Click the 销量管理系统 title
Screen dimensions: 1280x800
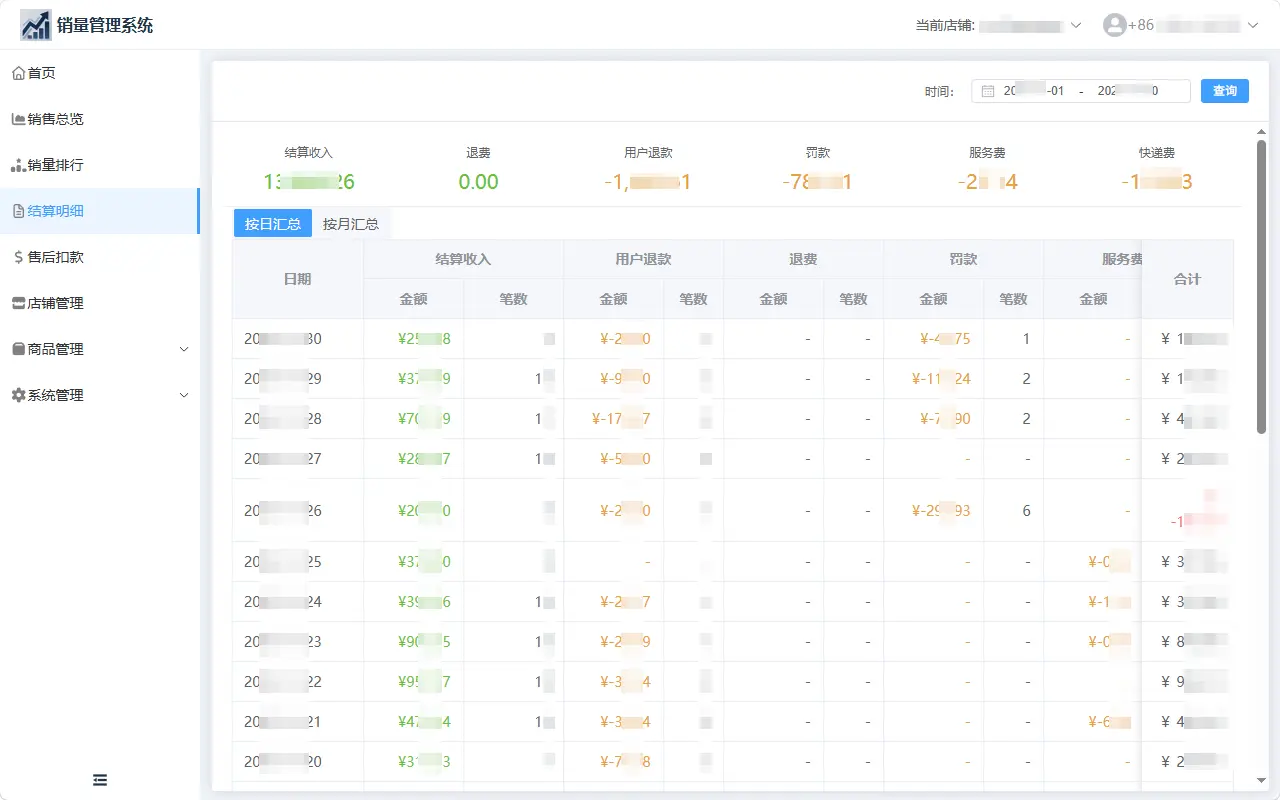pos(105,25)
